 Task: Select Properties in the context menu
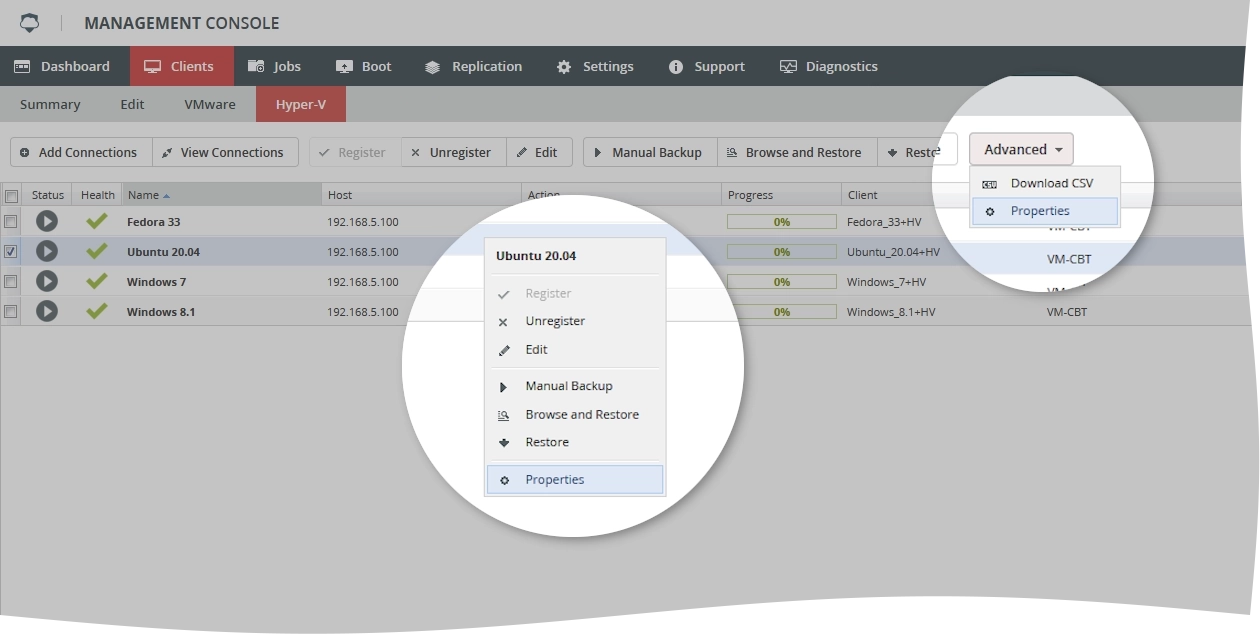coord(575,479)
